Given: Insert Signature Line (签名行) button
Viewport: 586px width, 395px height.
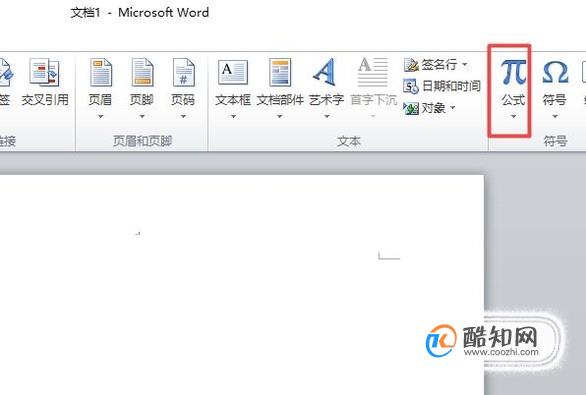Looking at the screenshot, I should click(435, 64).
